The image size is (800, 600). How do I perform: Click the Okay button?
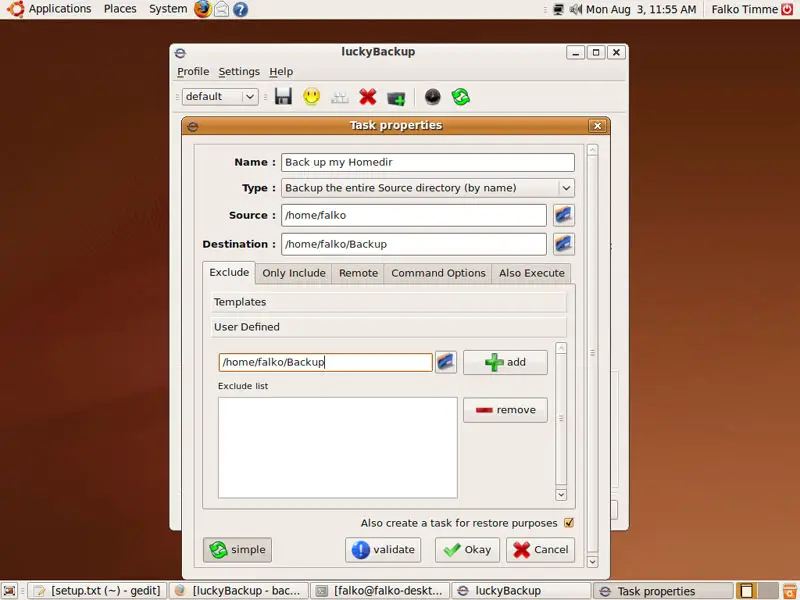[x=467, y=550]
